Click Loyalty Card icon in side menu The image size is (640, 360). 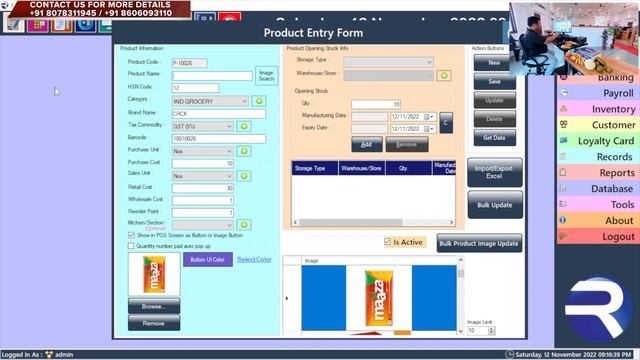[x=564, y=140]
